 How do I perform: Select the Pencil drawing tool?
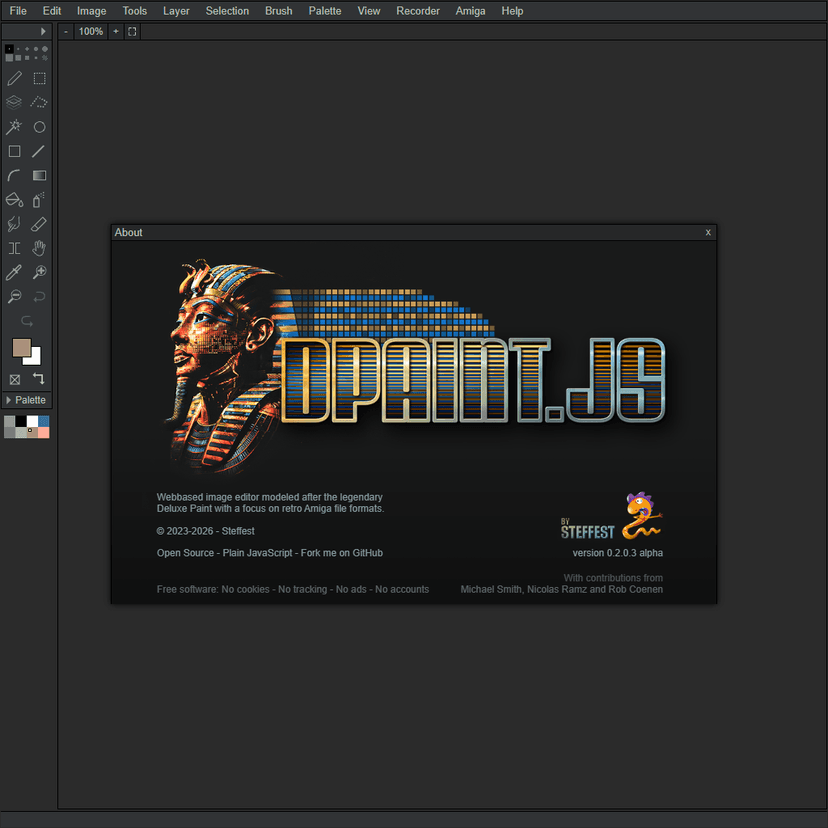pos(14,78)
